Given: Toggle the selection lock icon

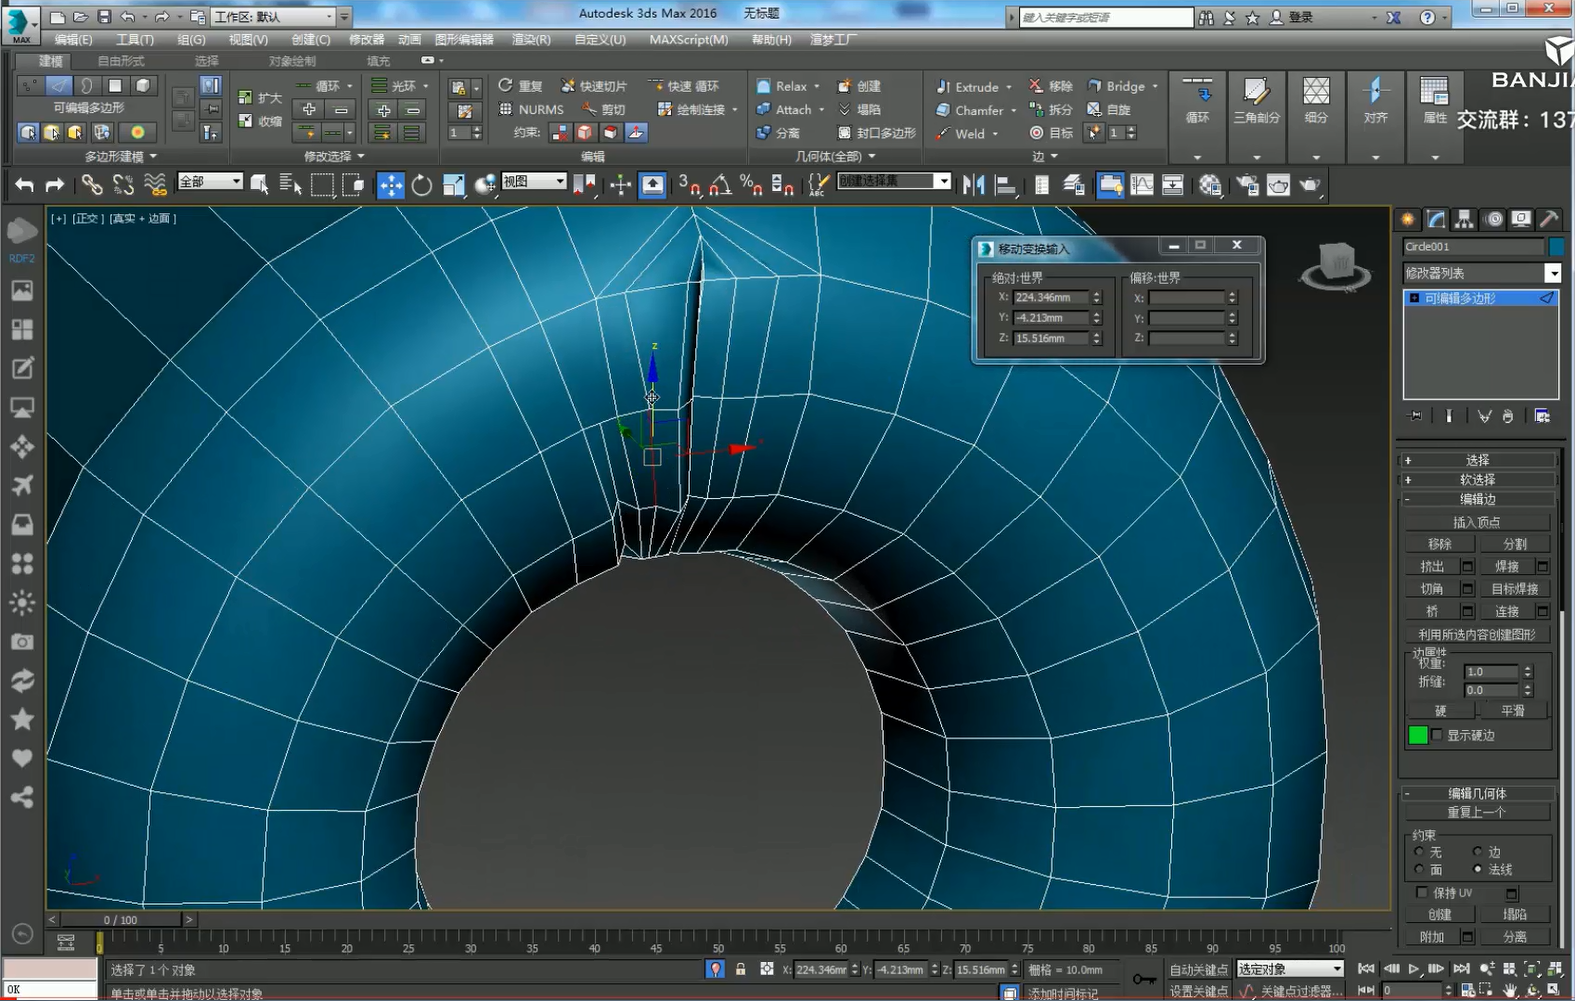Looking at the screenshot, I should coord(741,969).
